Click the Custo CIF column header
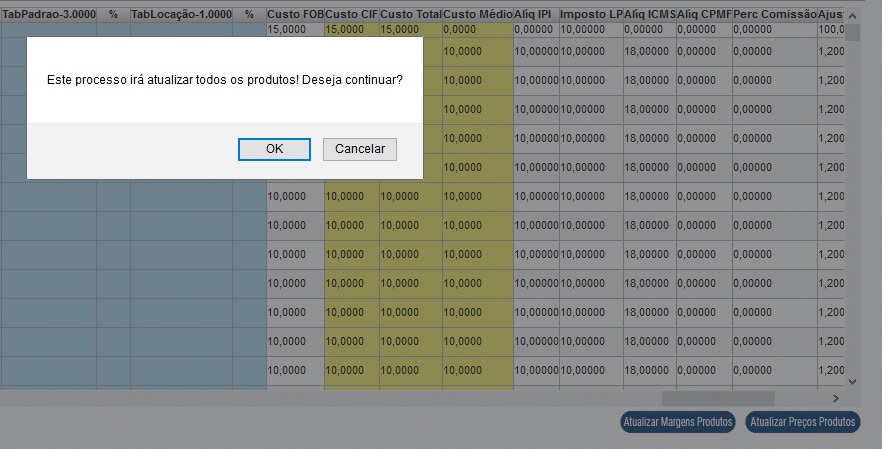This screenshot has height=449, width=882. [352, 14]
